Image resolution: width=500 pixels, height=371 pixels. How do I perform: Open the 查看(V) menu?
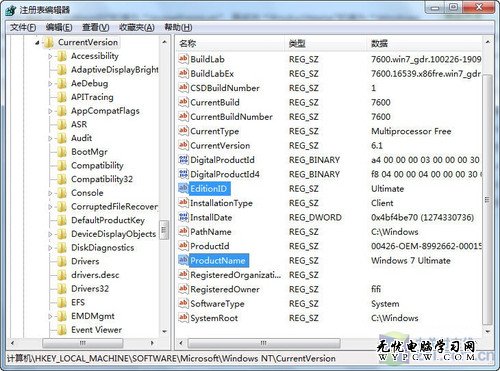95,27
